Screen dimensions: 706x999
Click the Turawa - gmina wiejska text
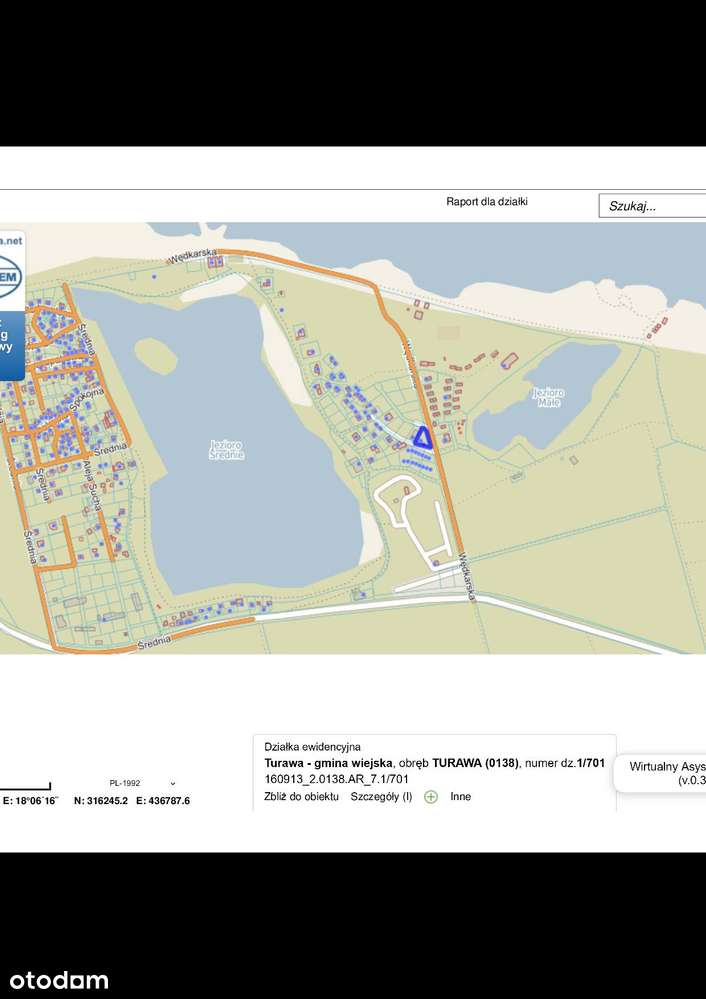(x=328, y=763)
